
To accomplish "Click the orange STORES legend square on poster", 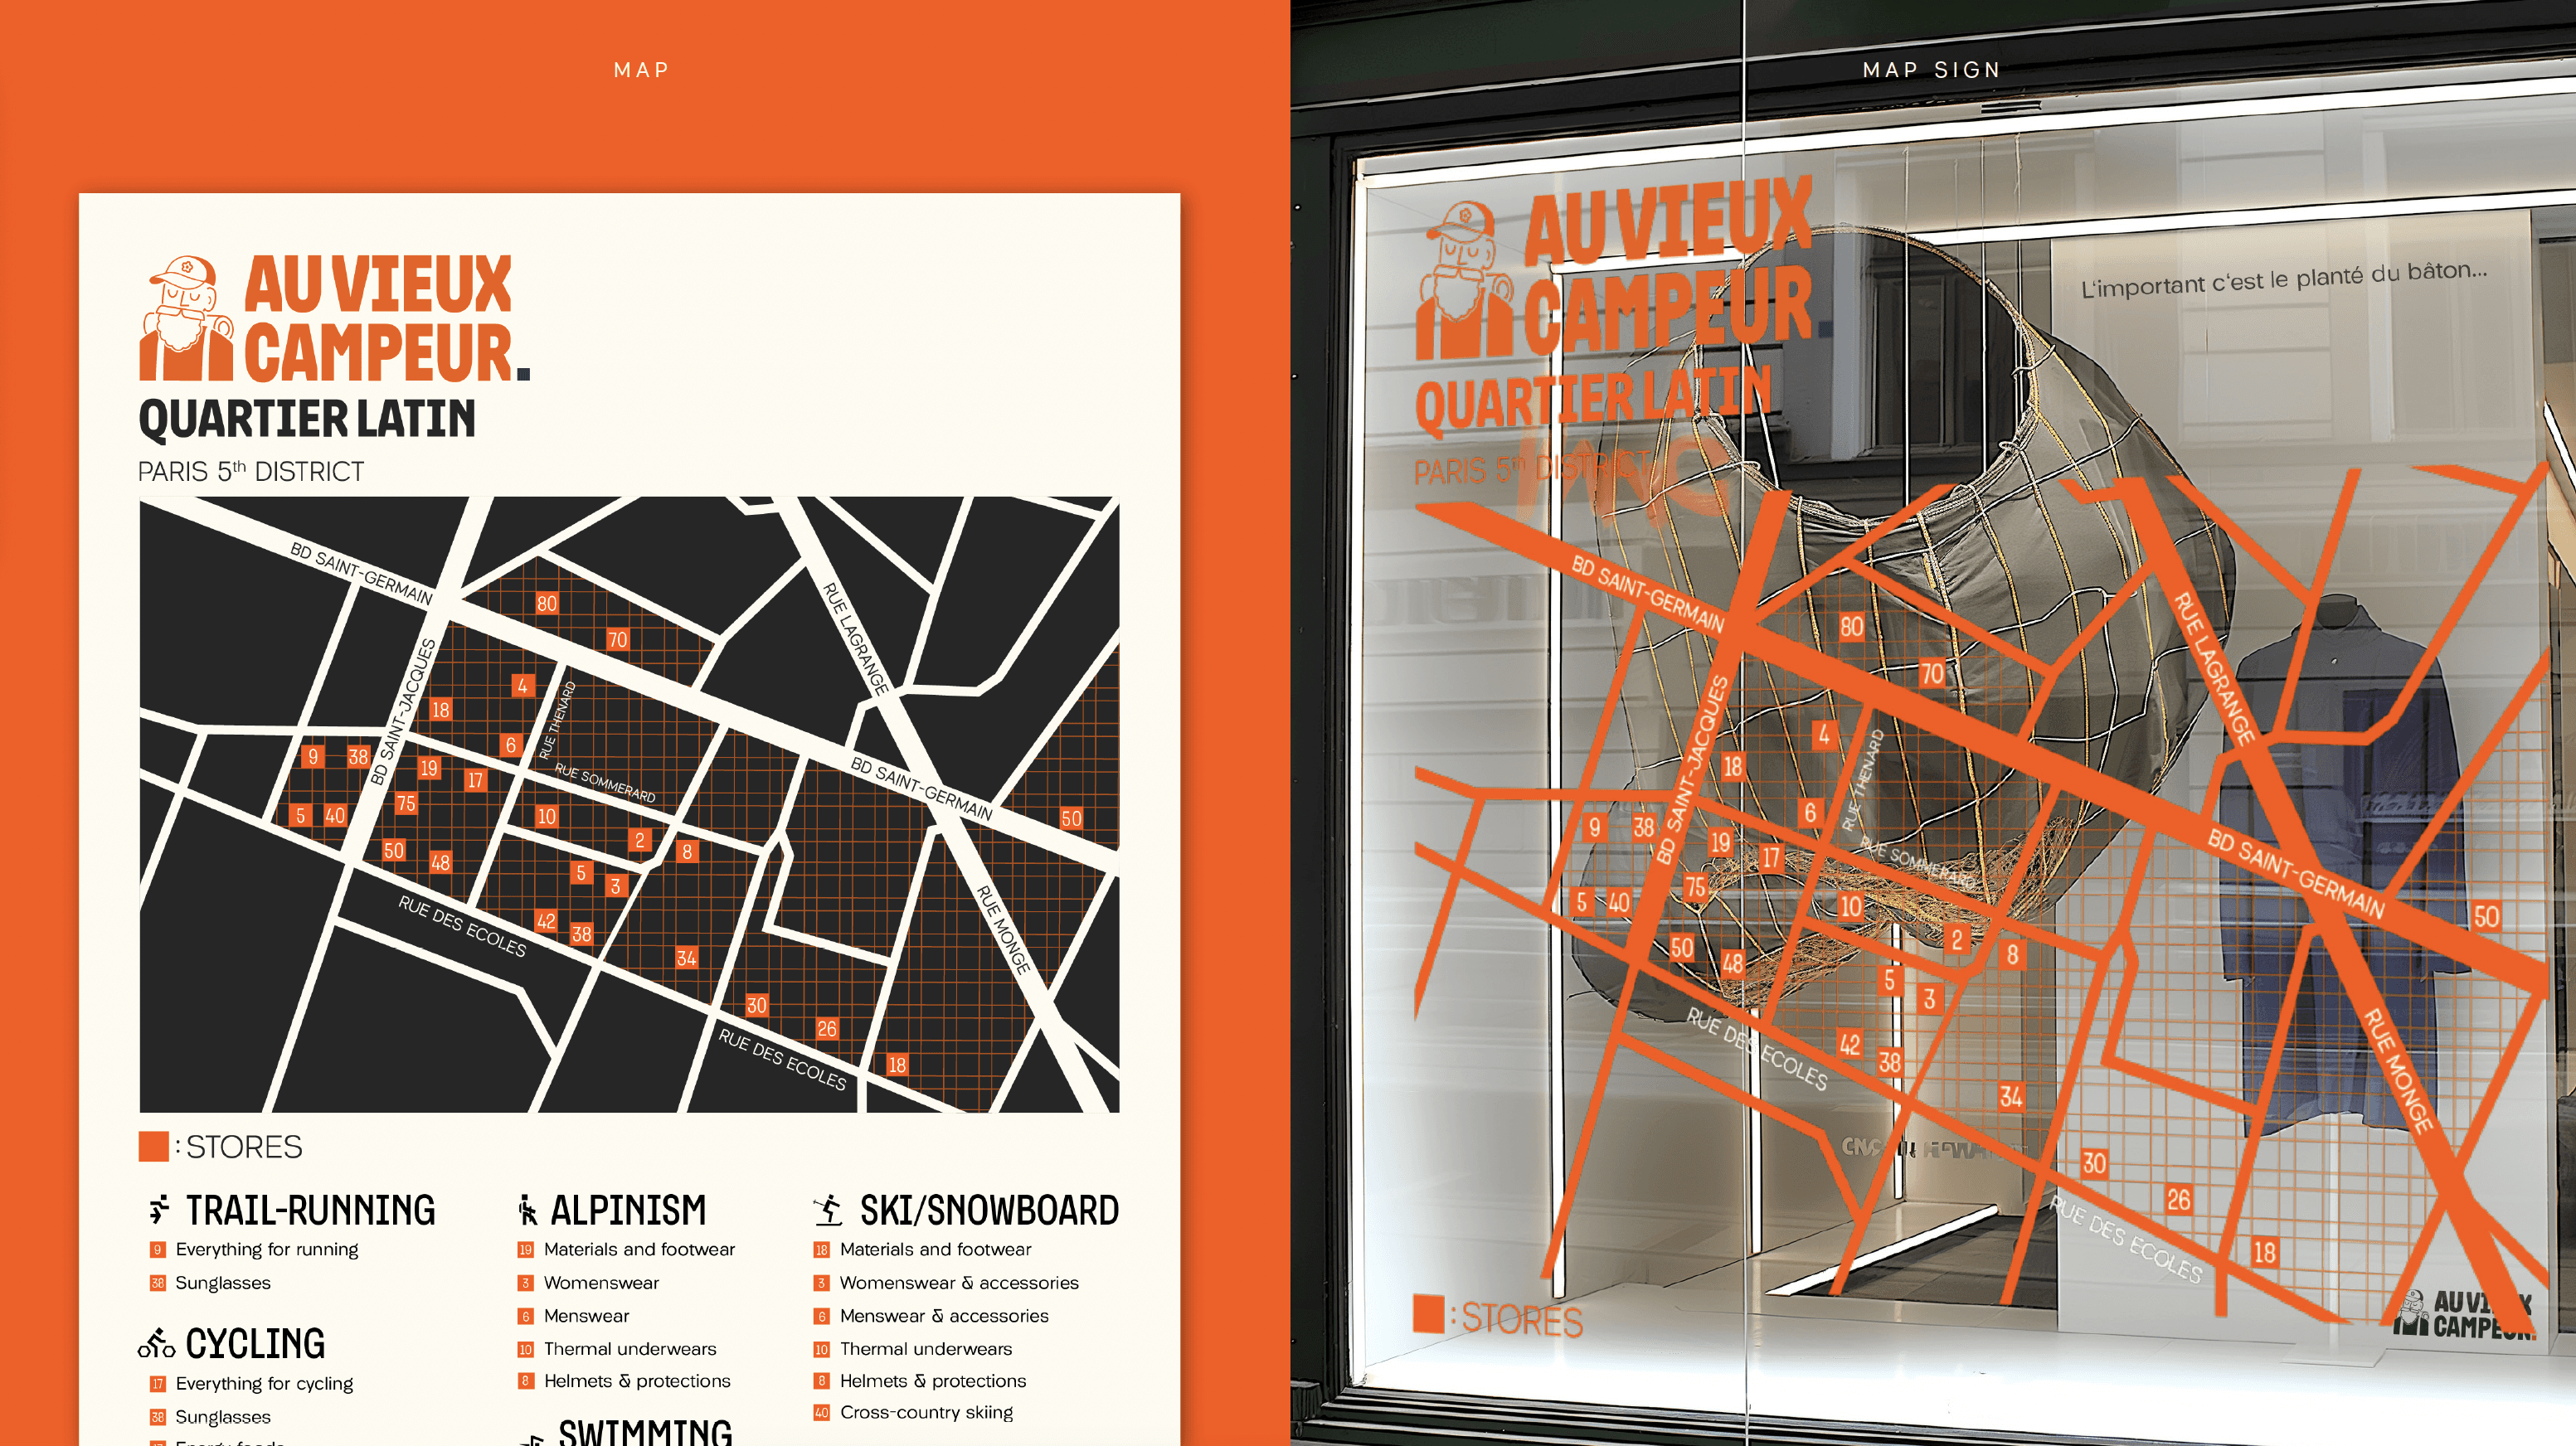I will 153,1146.
